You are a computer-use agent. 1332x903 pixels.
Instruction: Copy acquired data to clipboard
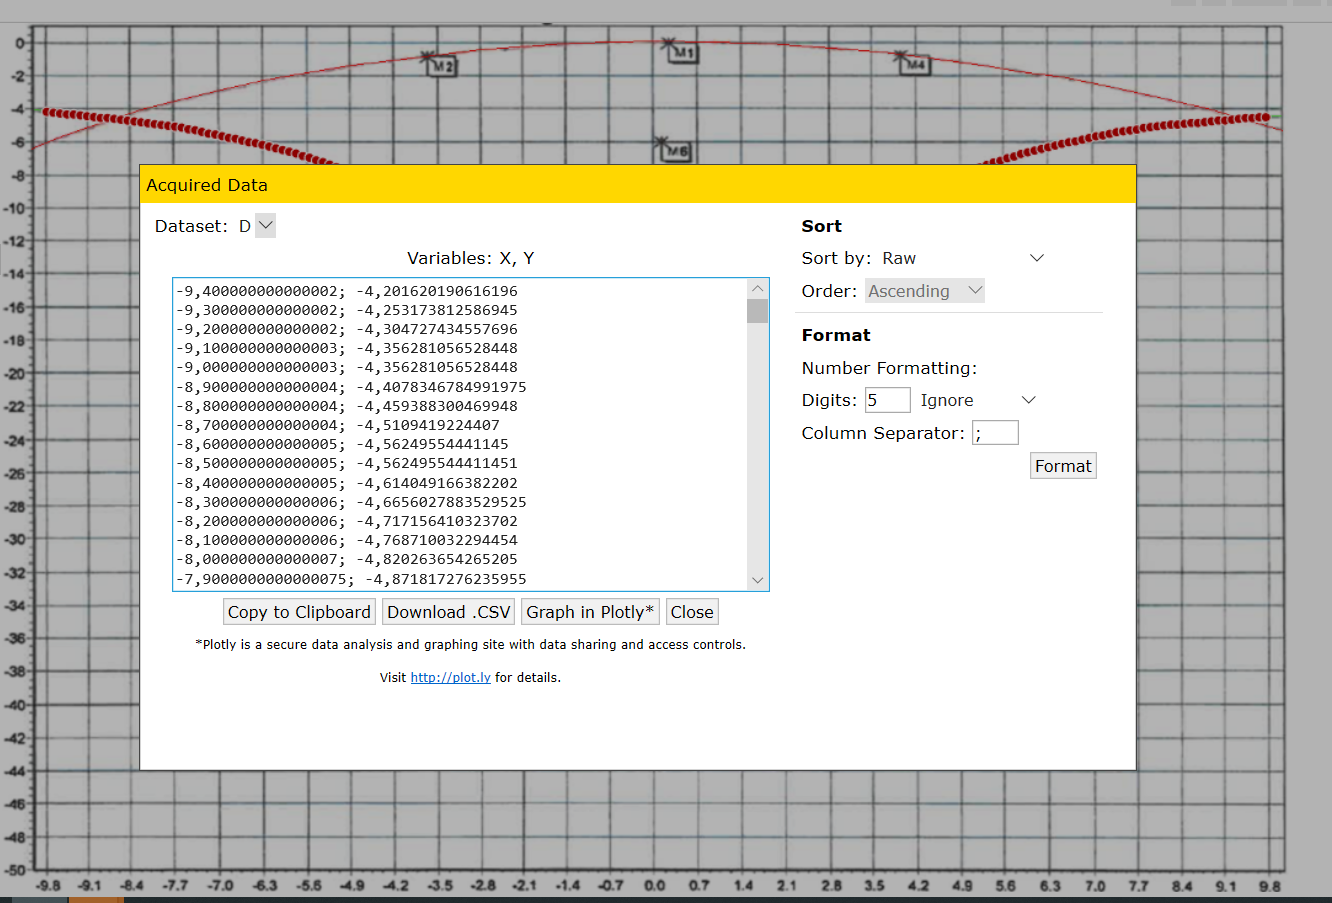pos(298,611)
